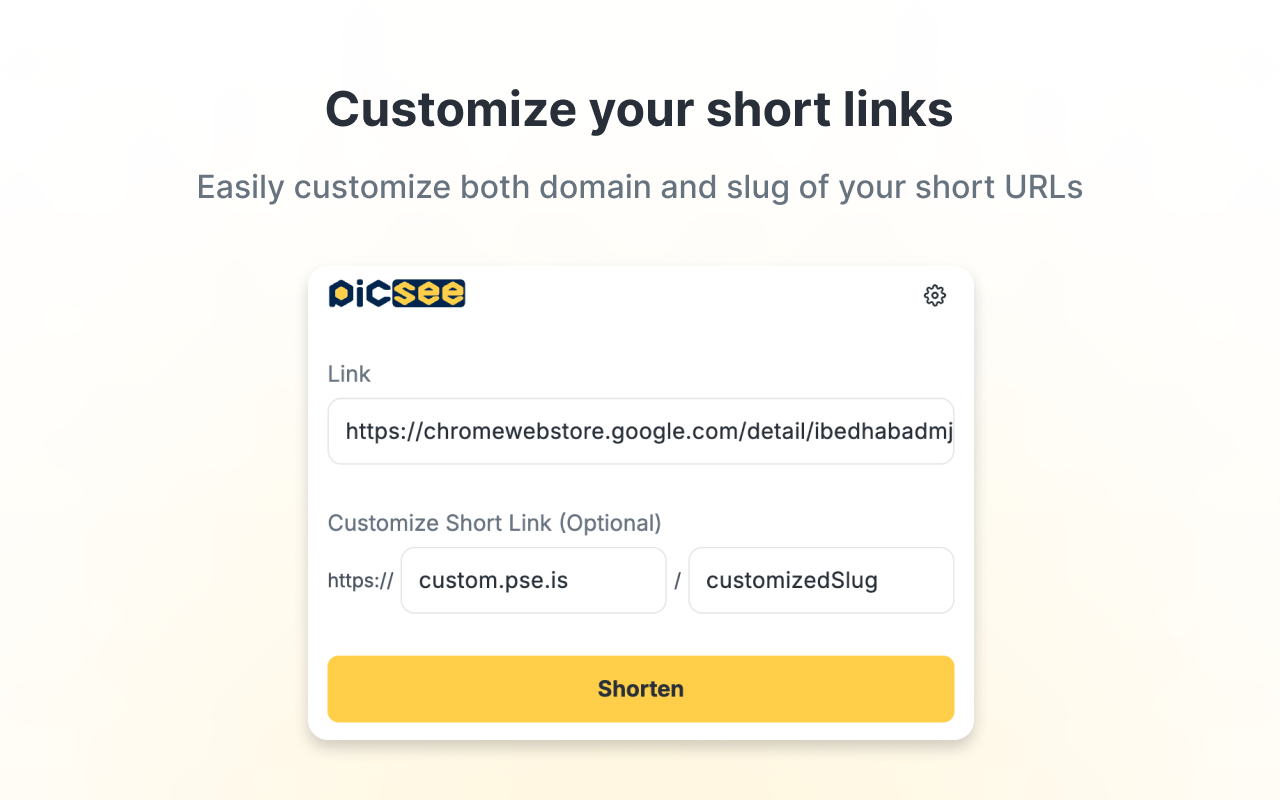Activate Shorten to generate the short link
1280x800 pixels.
(x=640, y=688)
